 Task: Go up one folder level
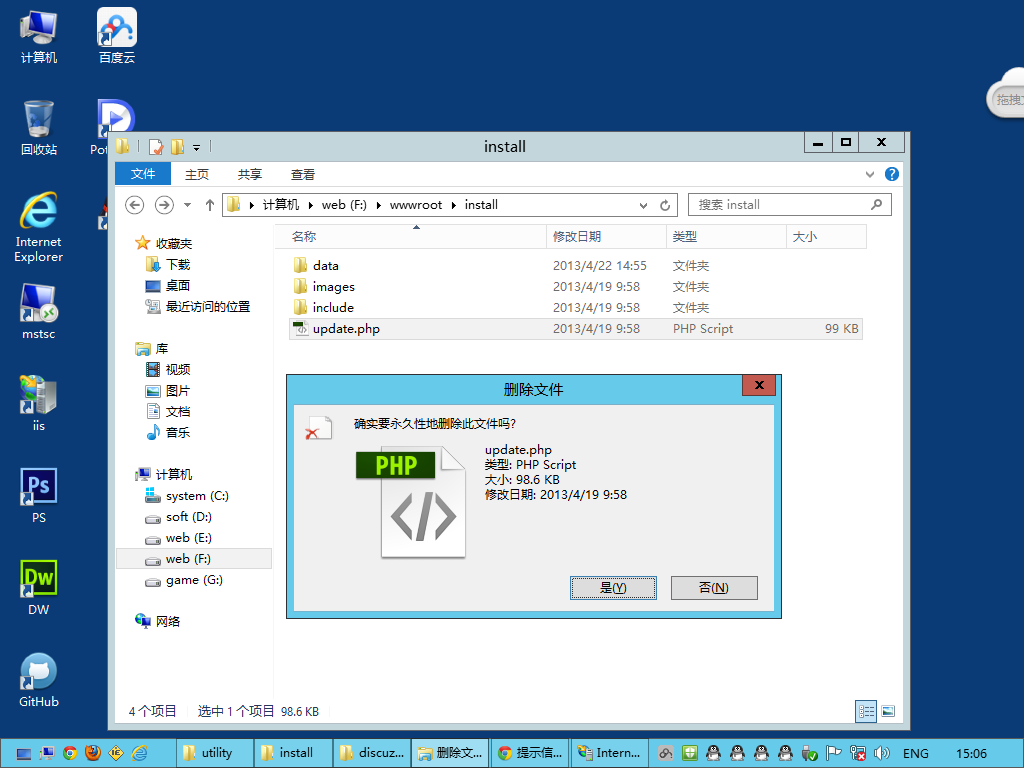point(210,205)
